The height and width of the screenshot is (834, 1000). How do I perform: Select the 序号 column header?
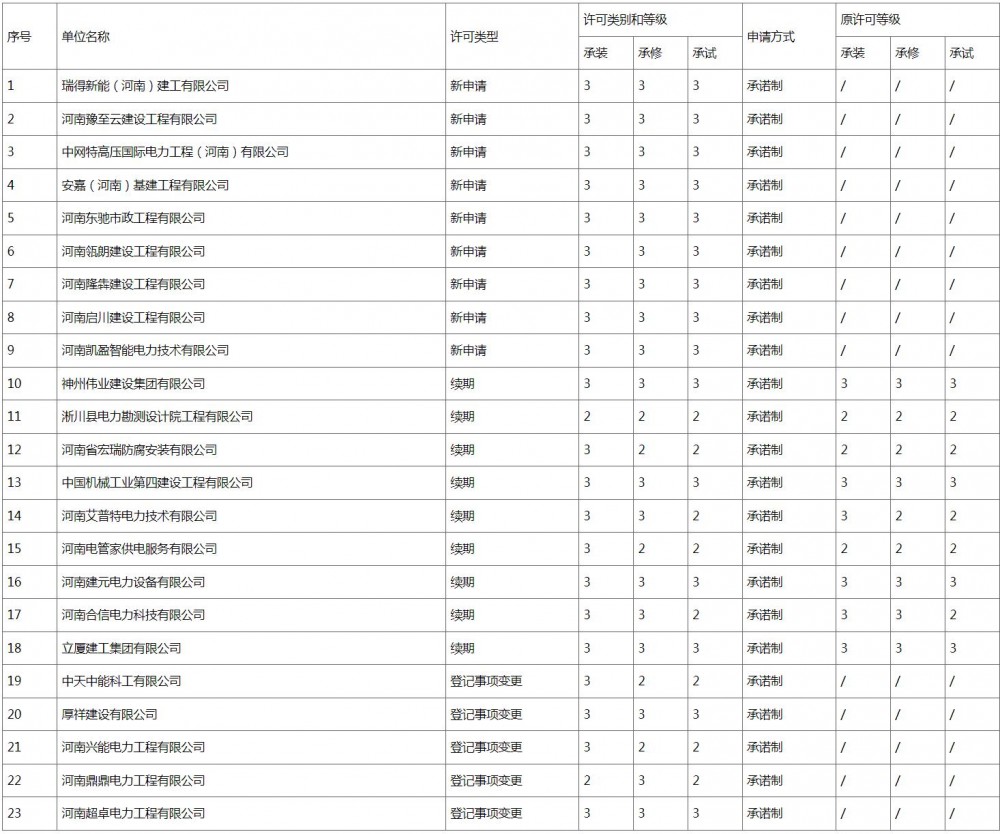coord(19,36)
